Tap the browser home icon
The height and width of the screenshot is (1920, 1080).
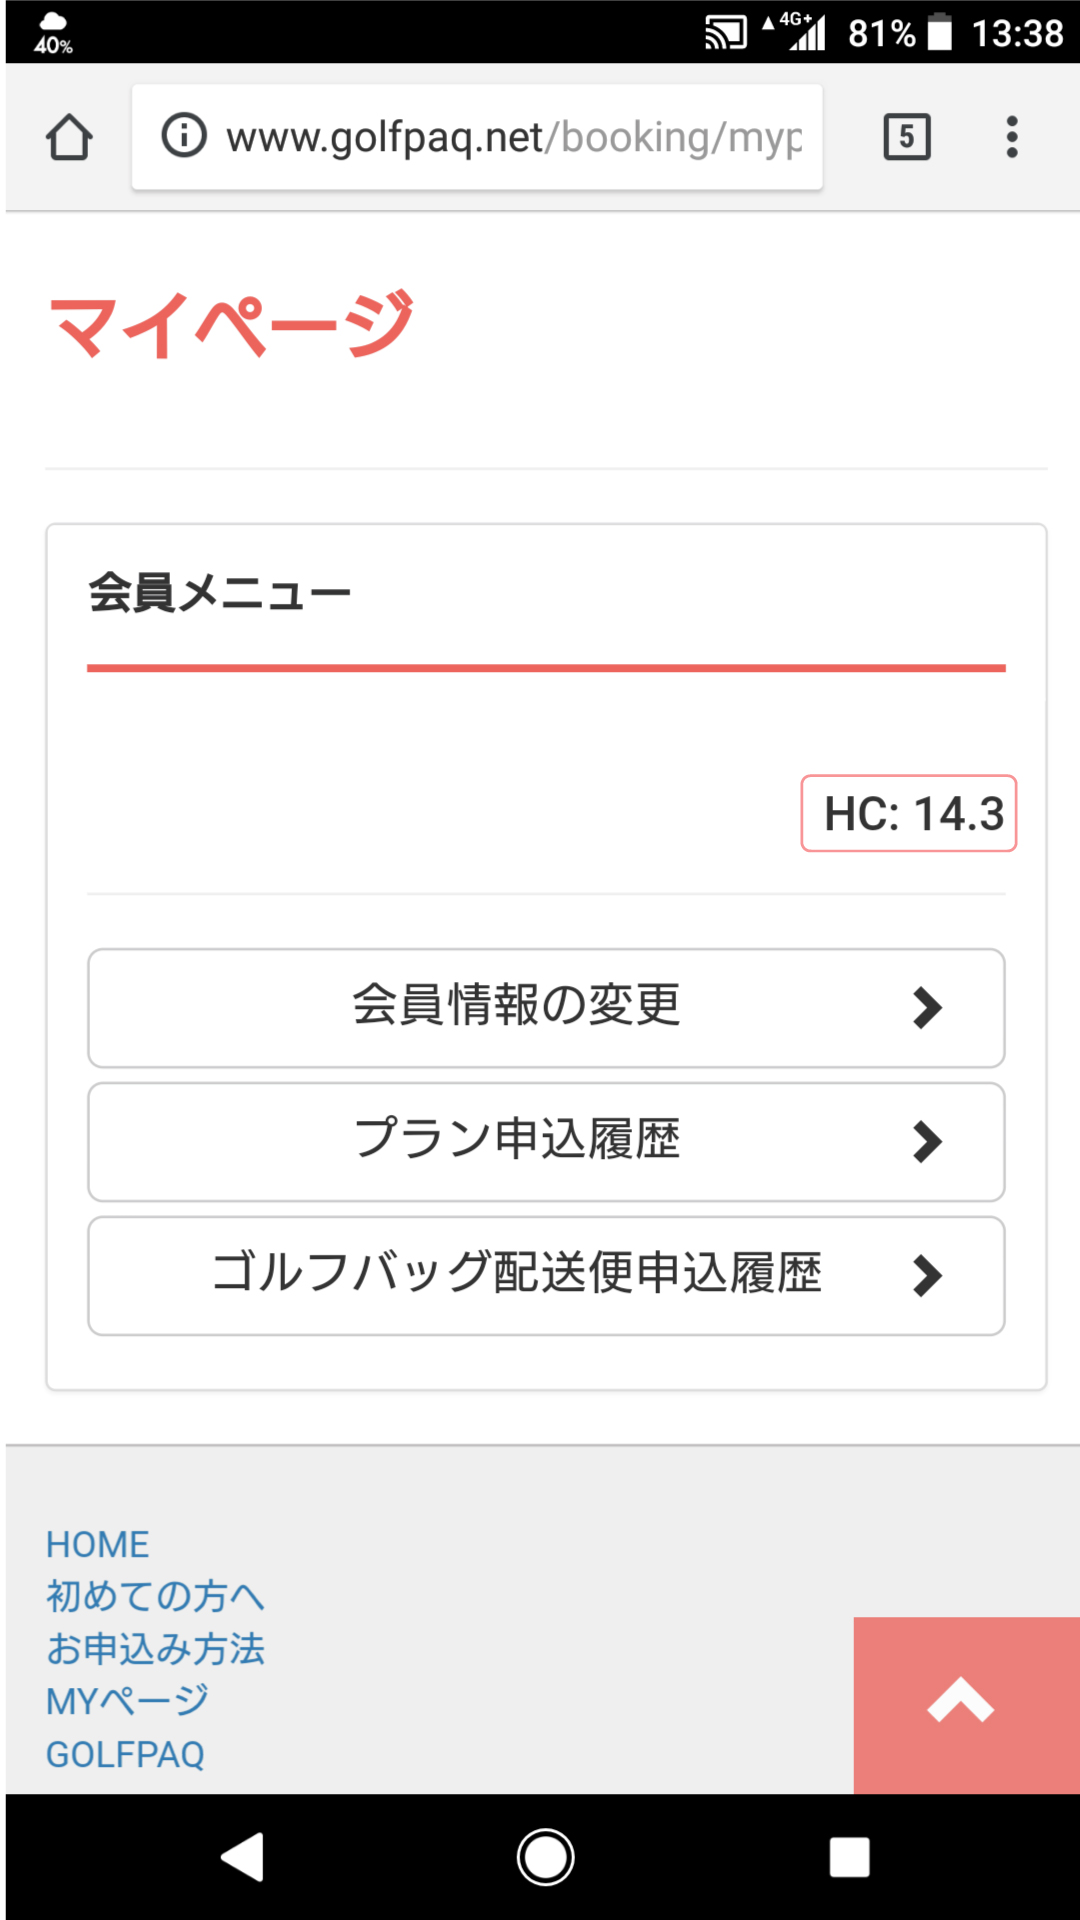point(69,137)
